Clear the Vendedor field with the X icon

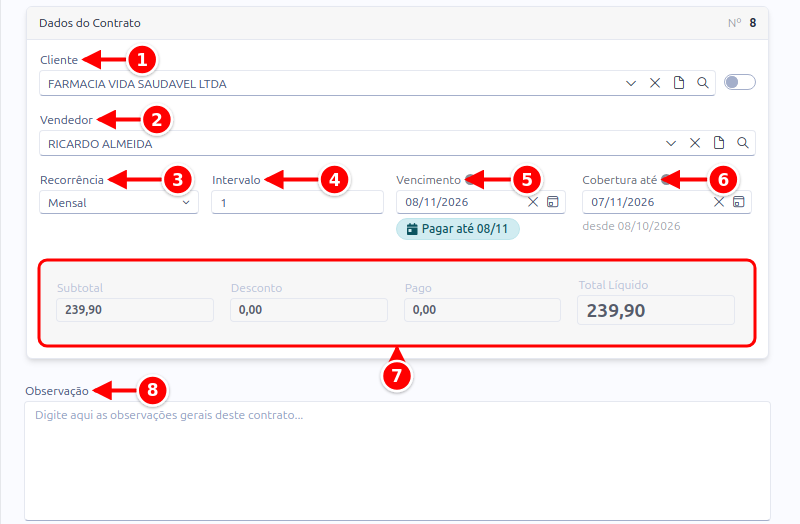click(x=695, y=143)
